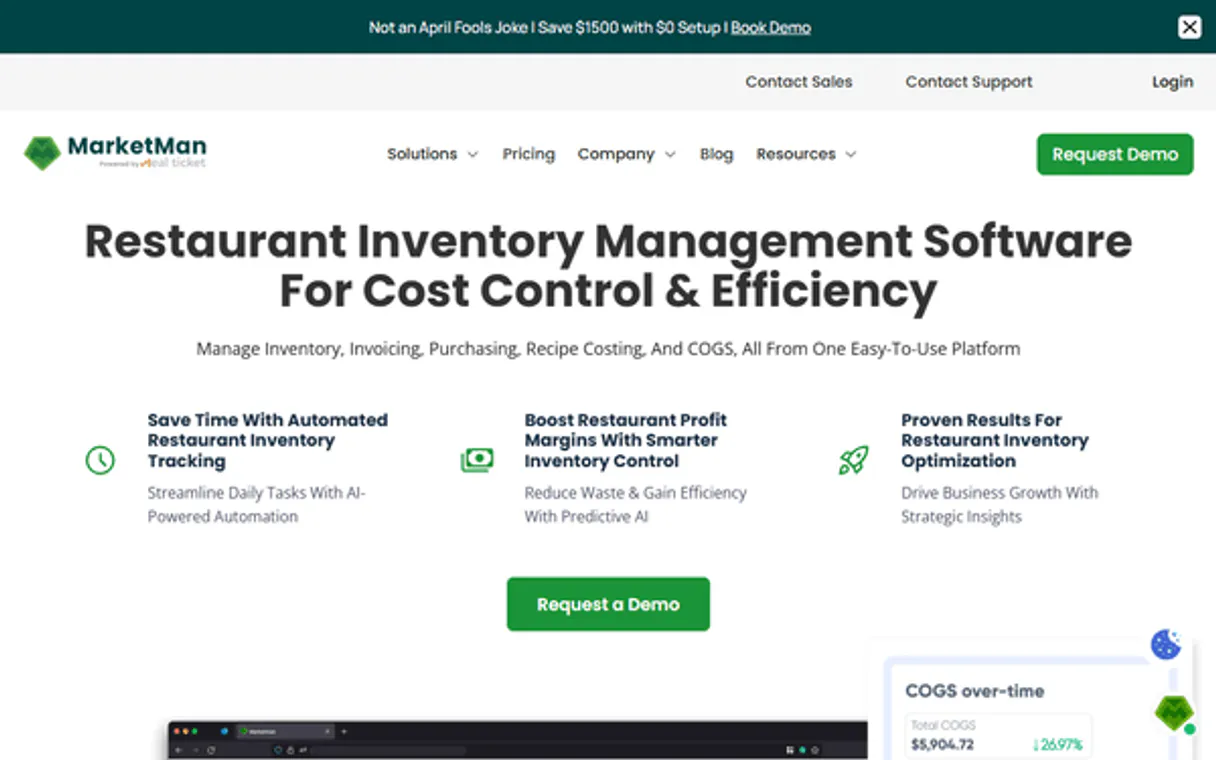Click the MarketMan logo
The width and height of the screenshot is (1216, 760).
(115, 153)
